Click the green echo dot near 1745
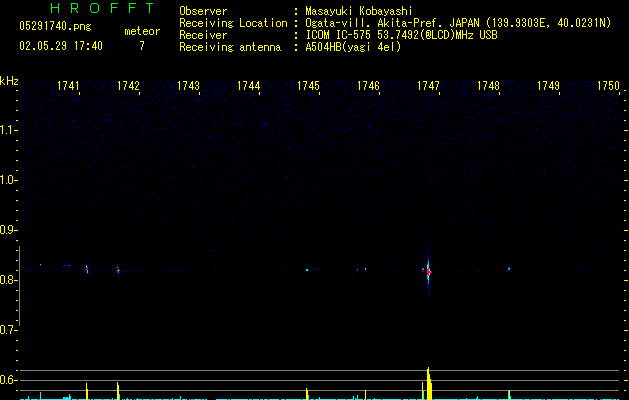This screenshot has height=400, width=629. pyautogui.click(x=307, y=270)
